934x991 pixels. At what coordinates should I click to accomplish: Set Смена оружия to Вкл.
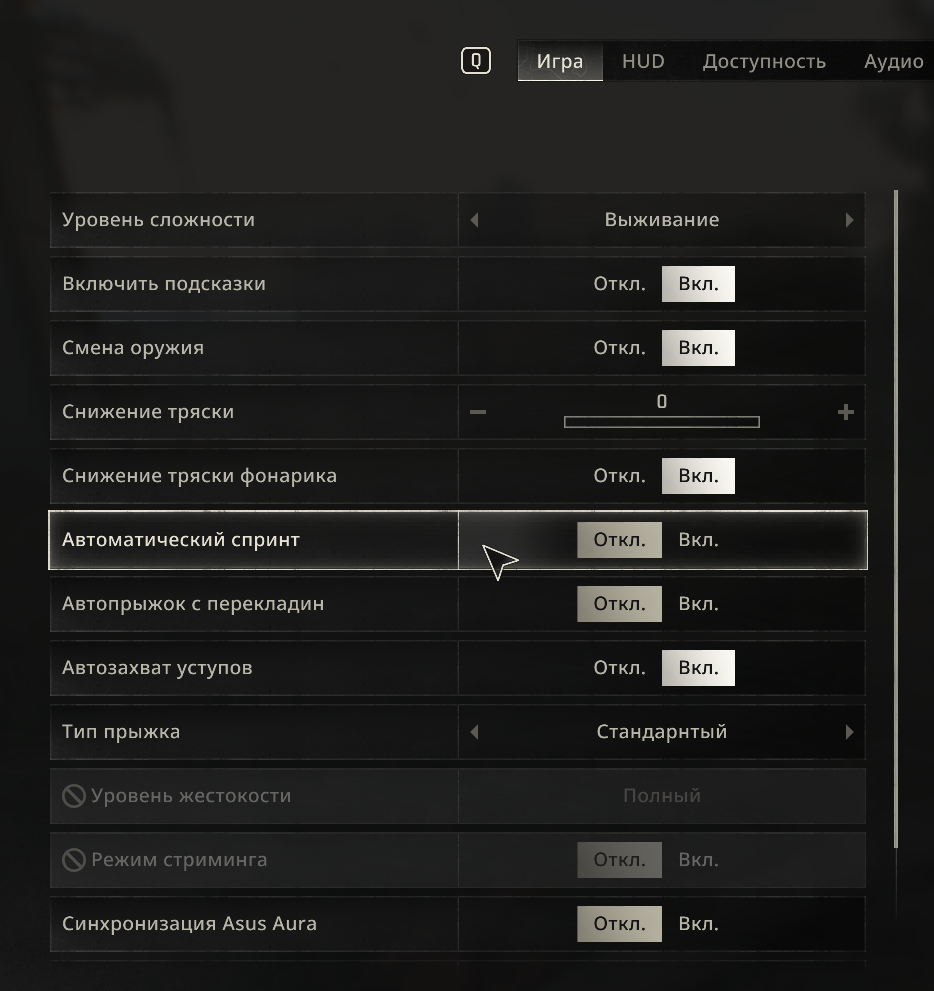(x=698, y=348)
